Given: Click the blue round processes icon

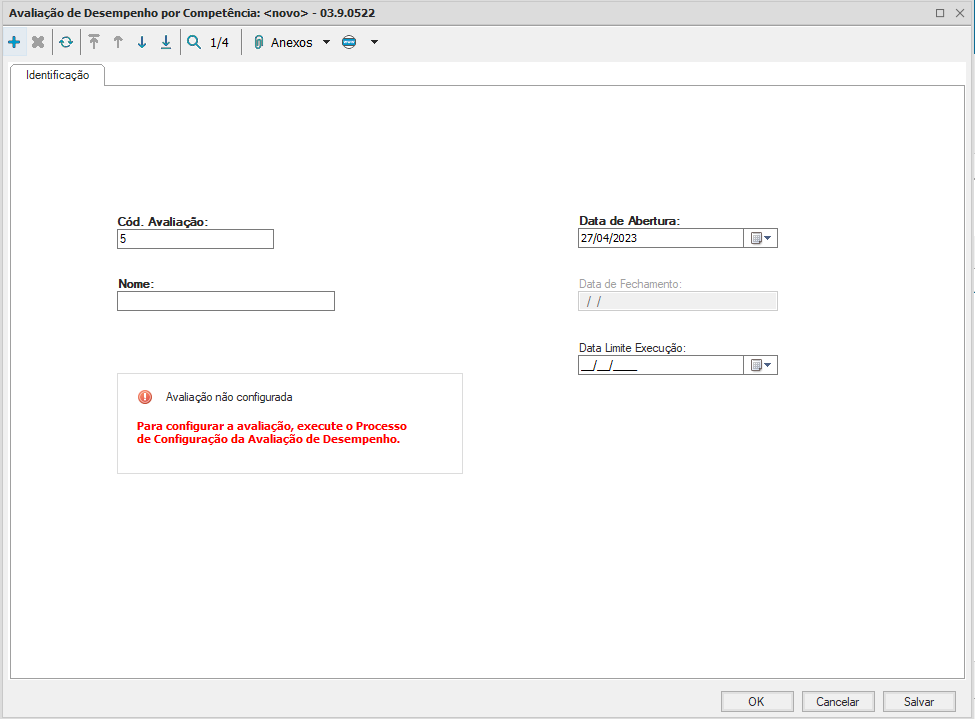Looking at the screenshot, I should pos(349,43).
